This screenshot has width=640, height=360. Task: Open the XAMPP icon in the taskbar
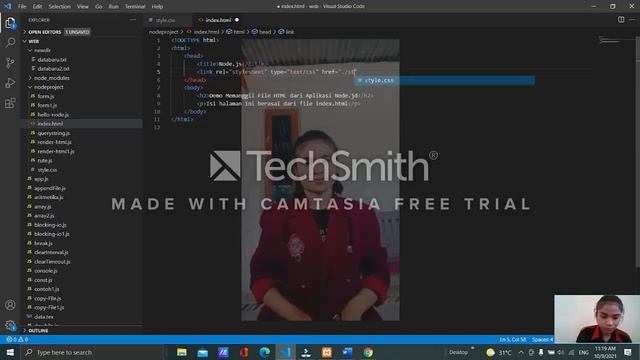[327, 352]
